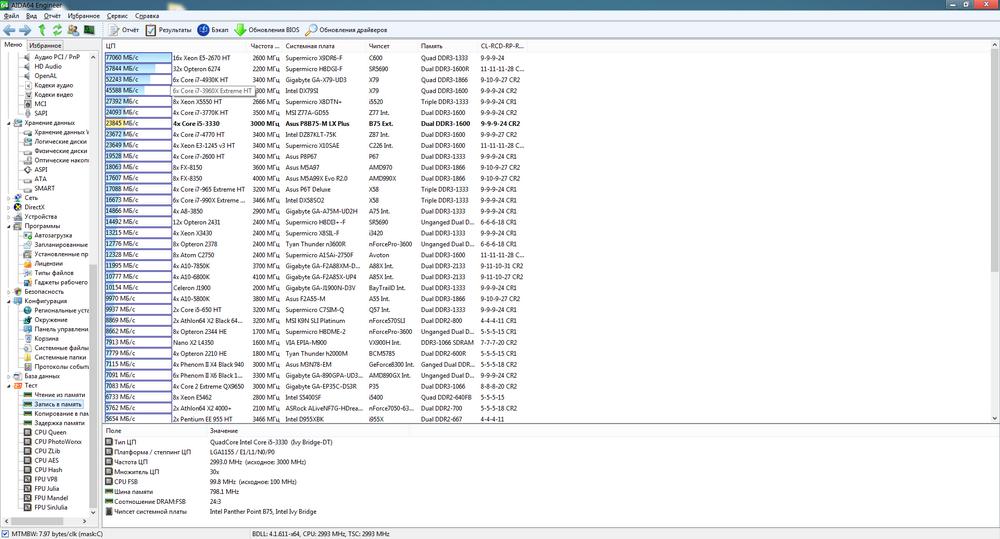Collapse the Программы tree node
Image resolution: width=1000 pixels, height=539 pixels.
coord(9,226)
